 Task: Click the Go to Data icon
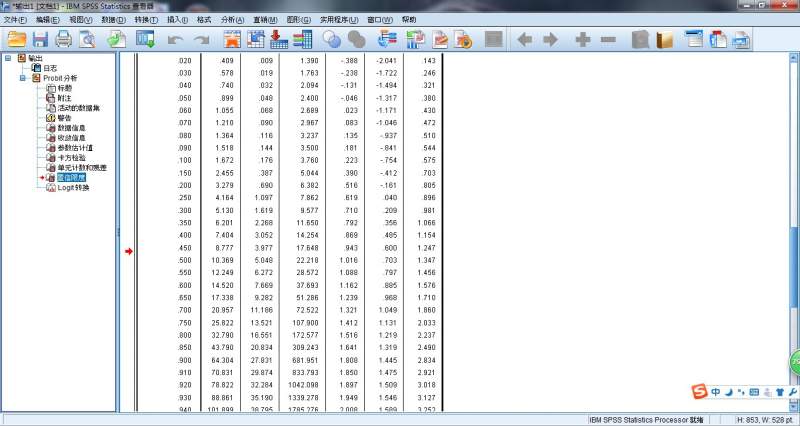232,39
